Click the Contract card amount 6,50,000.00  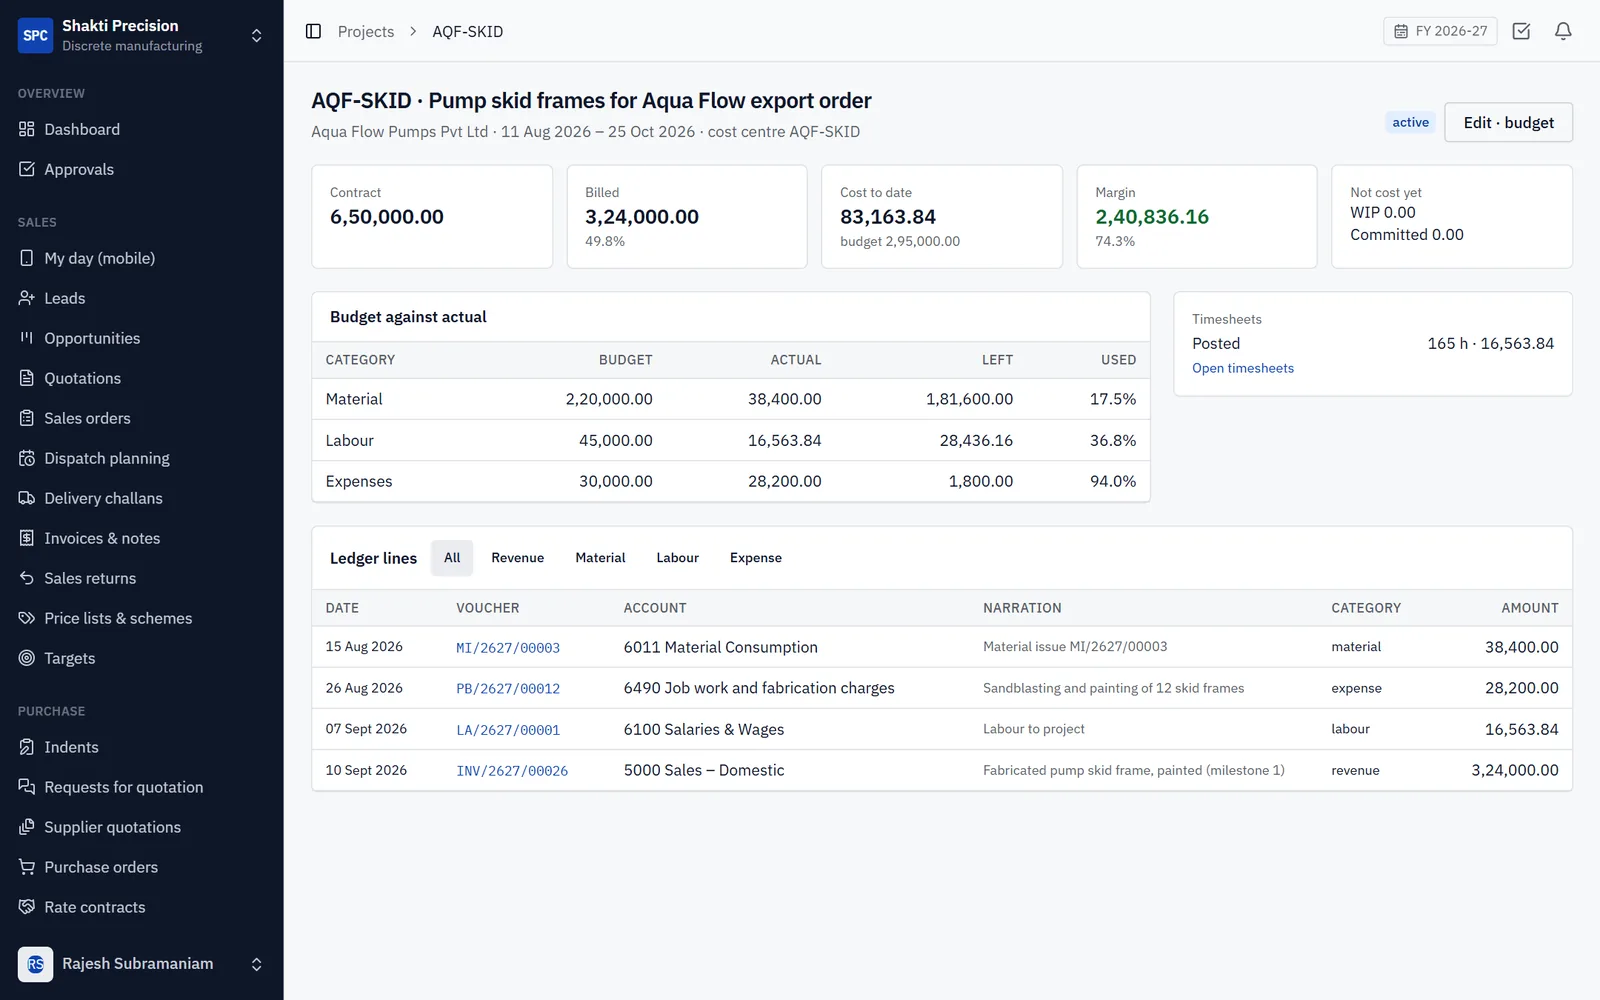387,217
